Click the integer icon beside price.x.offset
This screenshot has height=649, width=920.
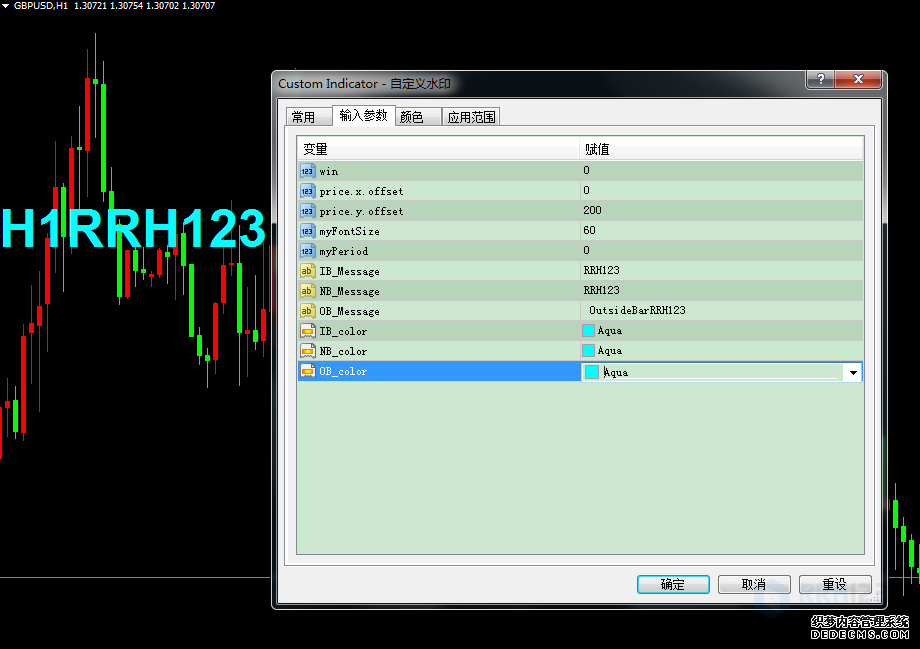pyautogui.click(x=307, y=191)
